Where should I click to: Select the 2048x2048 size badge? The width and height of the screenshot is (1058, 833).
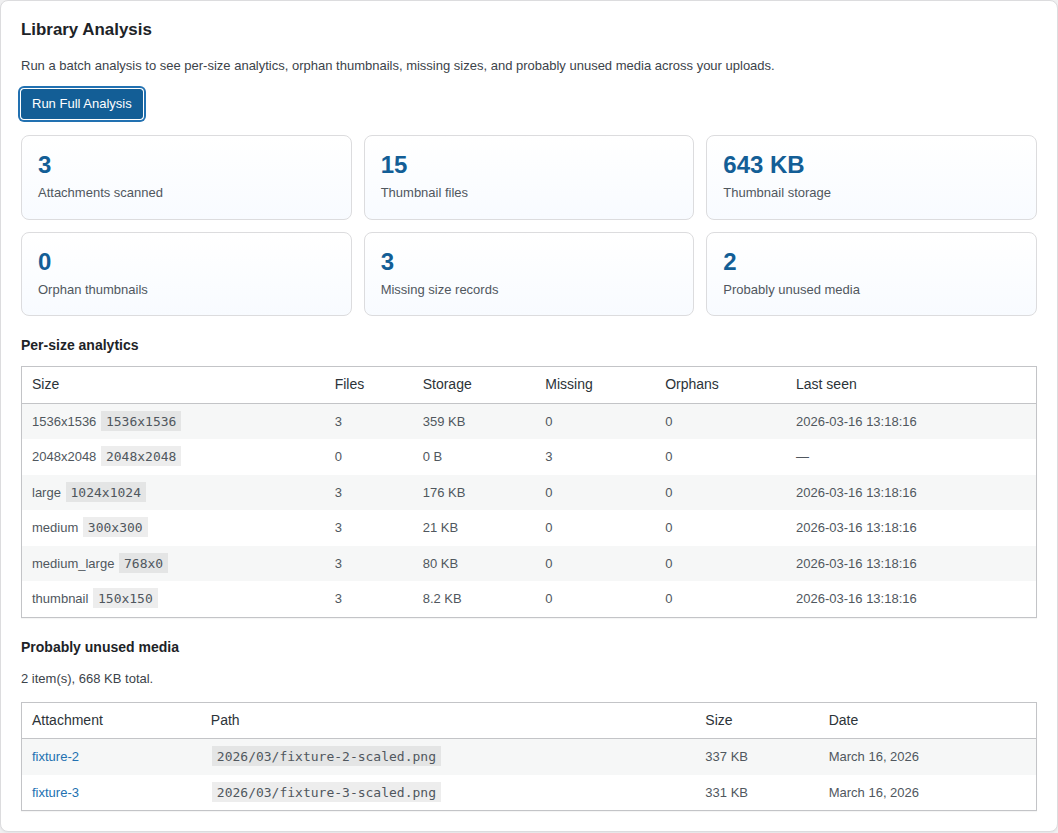coord(141,456)
